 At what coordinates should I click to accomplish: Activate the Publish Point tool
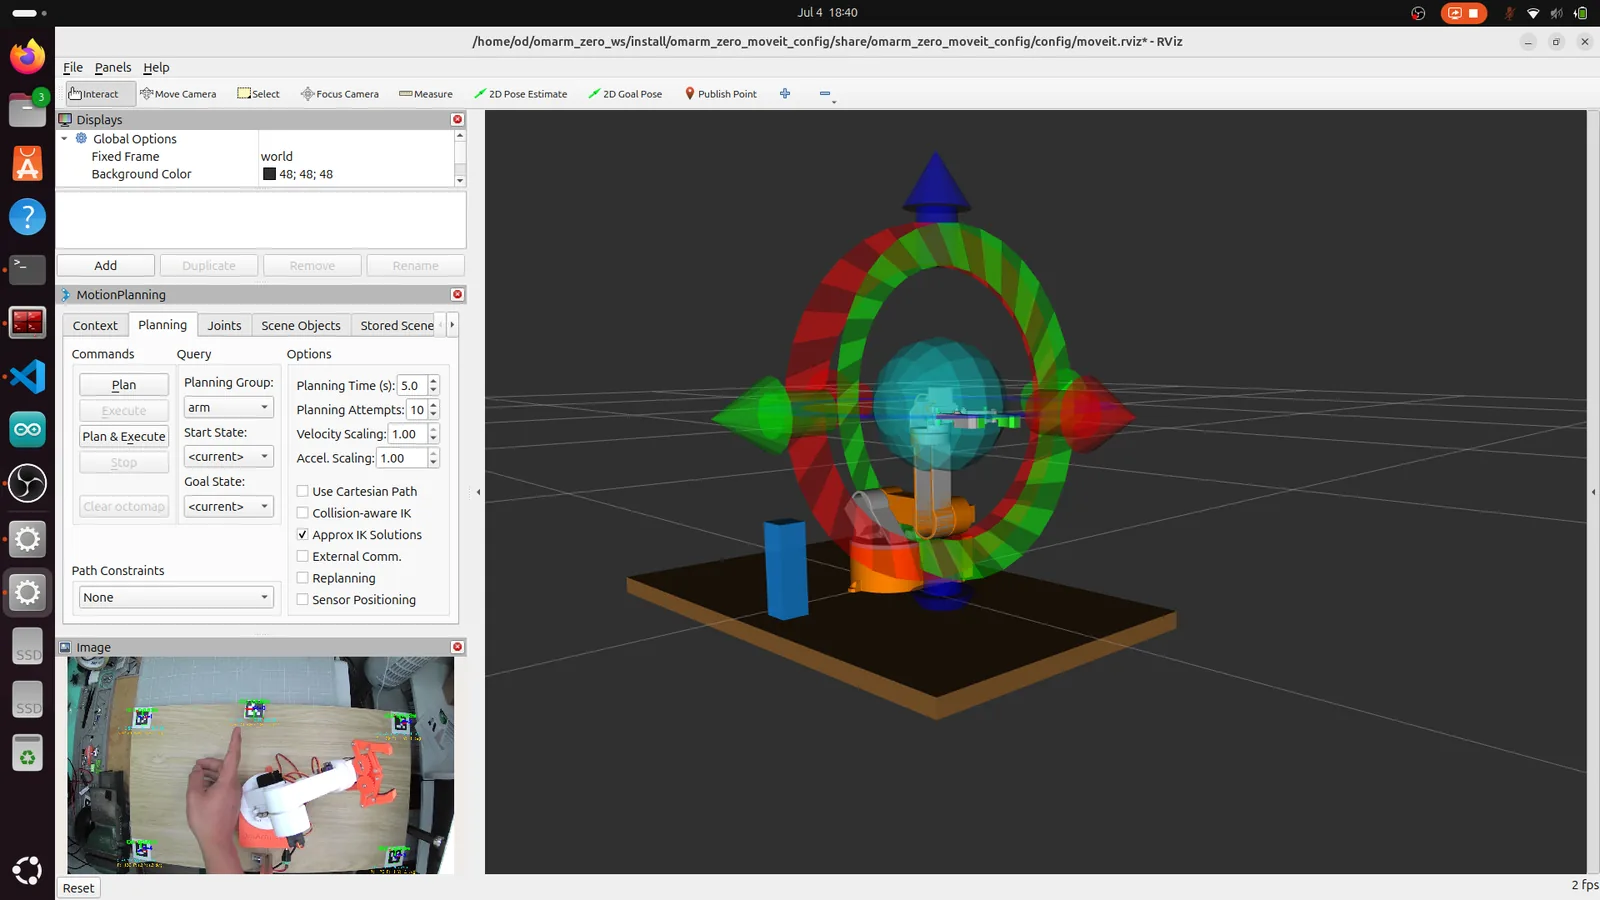(720, 94)
